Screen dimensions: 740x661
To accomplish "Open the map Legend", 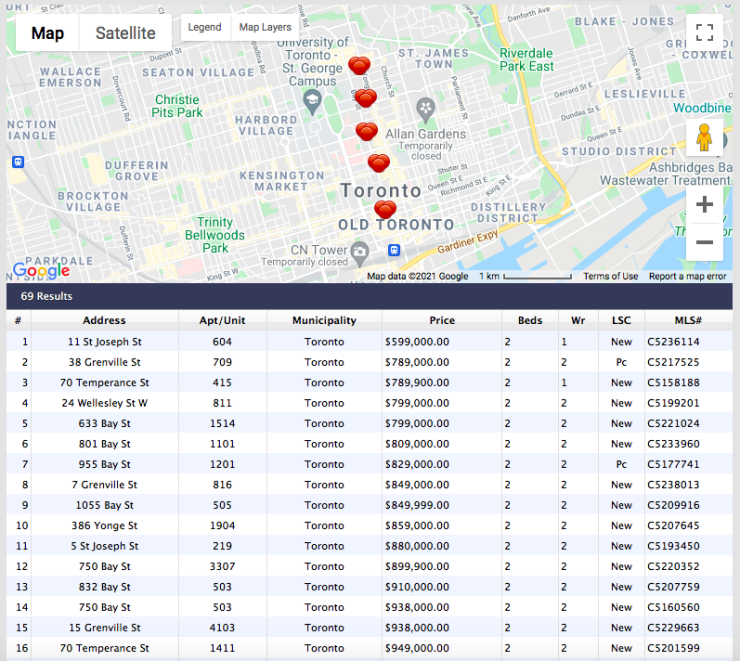I will [x=204, y=27].
